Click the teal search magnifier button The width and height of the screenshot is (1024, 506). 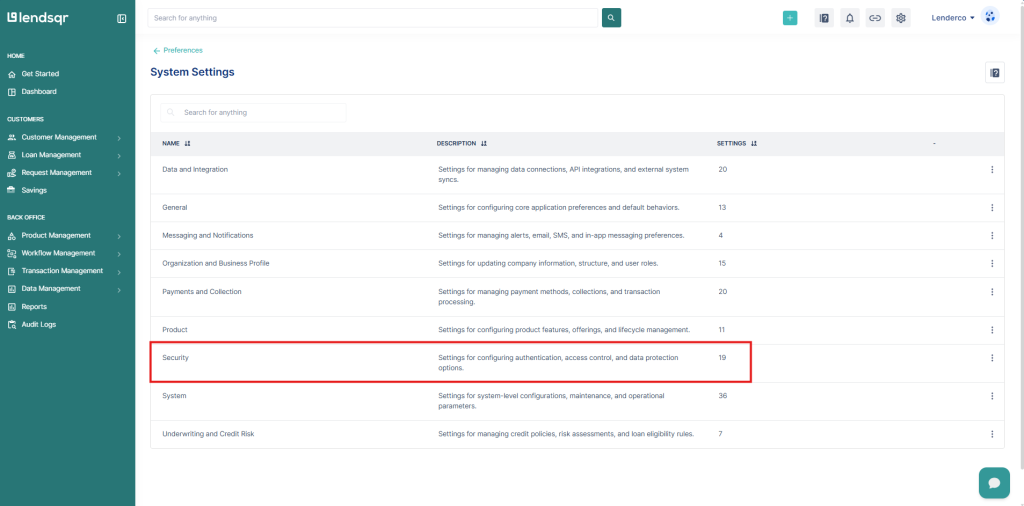(611, 18)
